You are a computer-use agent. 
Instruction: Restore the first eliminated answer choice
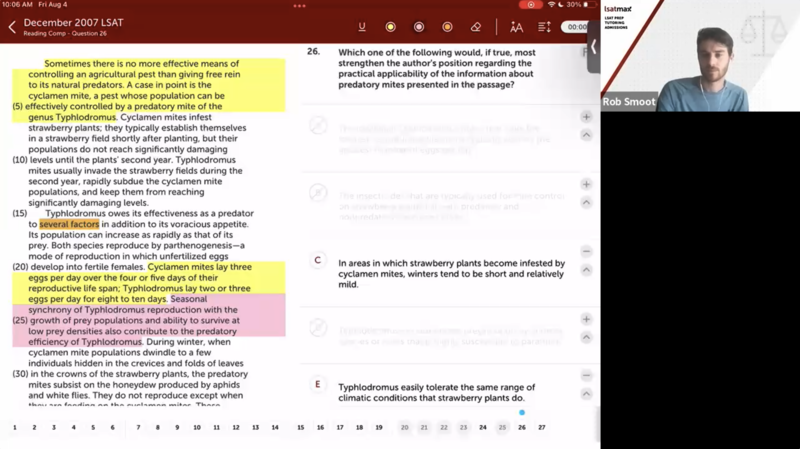(587, 117)
